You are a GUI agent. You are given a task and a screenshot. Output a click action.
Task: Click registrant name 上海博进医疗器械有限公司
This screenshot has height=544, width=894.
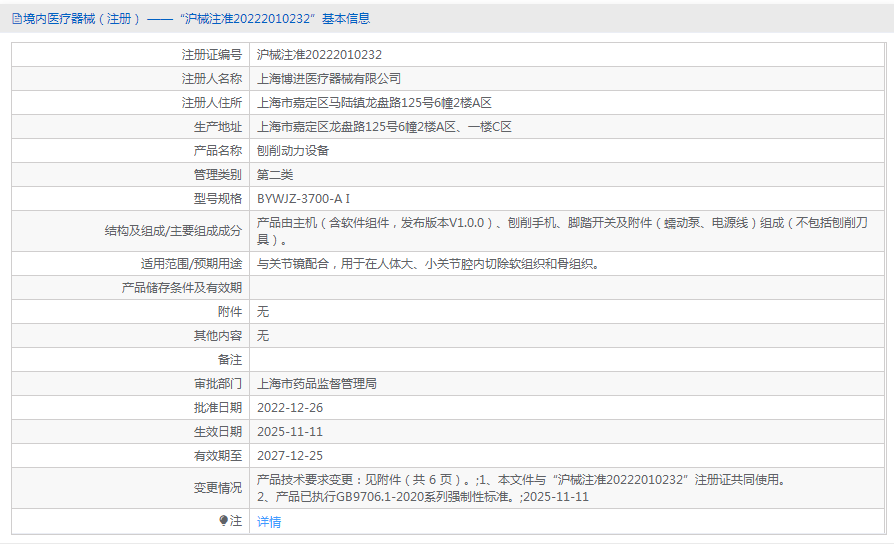point(328,79)
